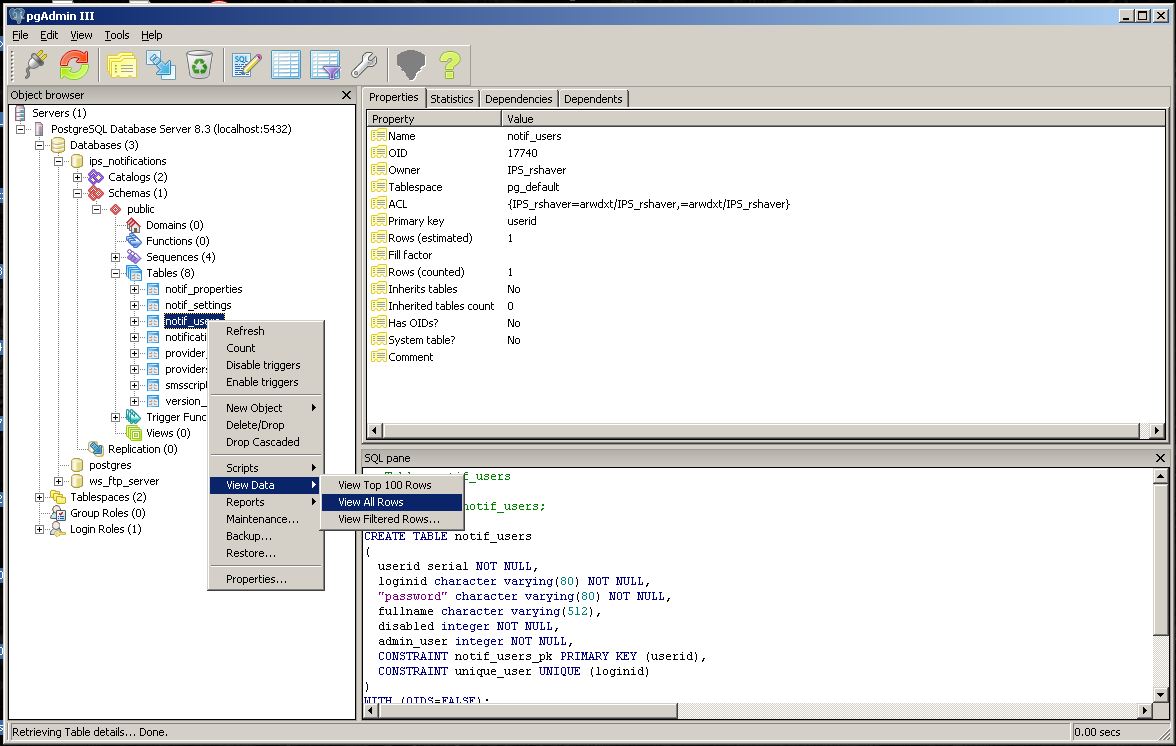Click Backup in the context menu
Image resolution: width=1176 pixels, height=746 pixels.
(x=266, y=537)
